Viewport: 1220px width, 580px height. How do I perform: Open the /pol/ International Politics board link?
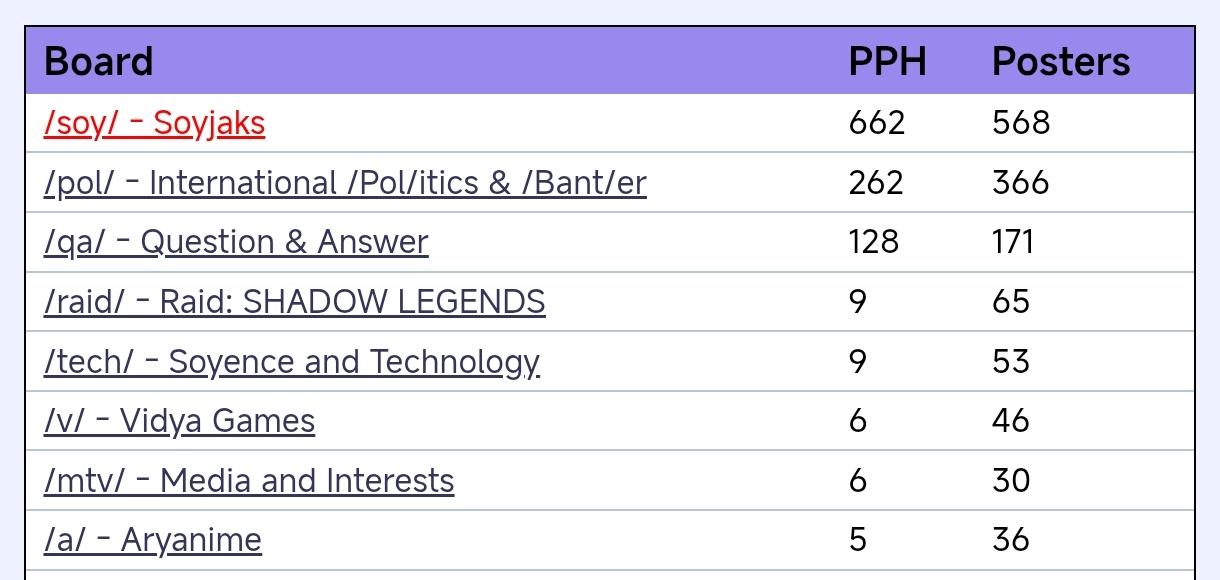click(345, 183)
